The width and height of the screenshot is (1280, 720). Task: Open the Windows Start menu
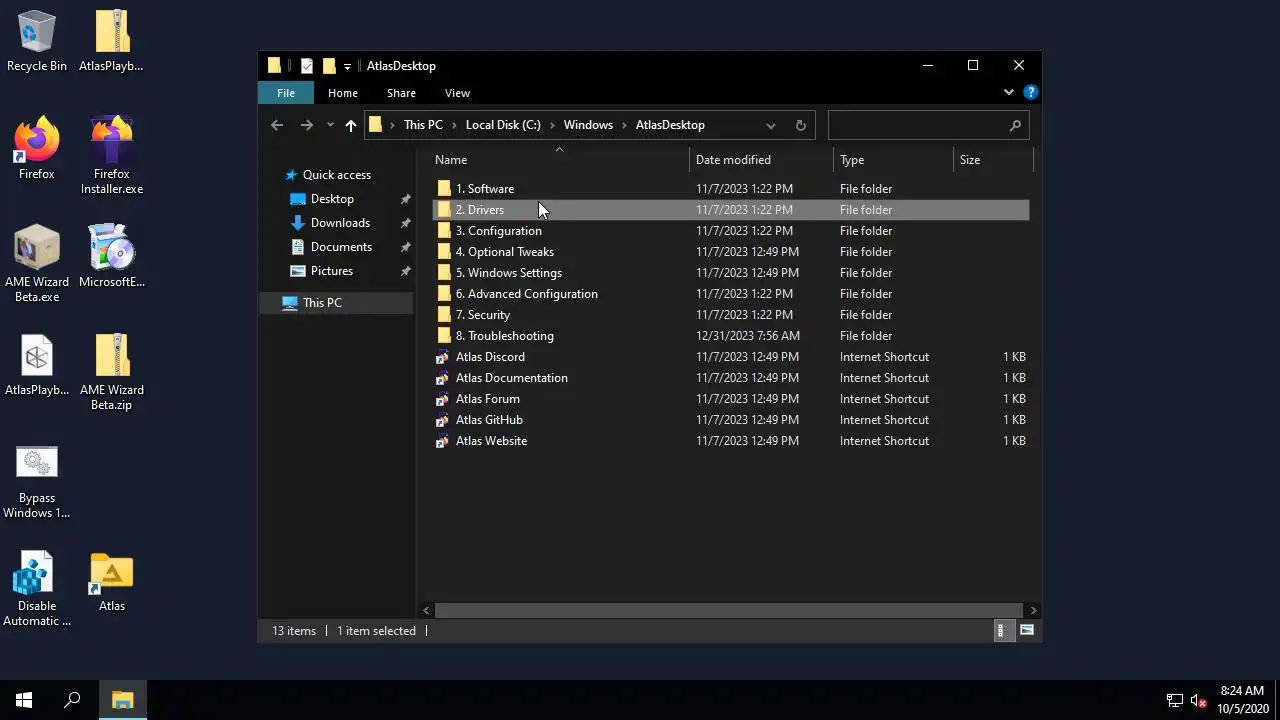click(24, 700)
